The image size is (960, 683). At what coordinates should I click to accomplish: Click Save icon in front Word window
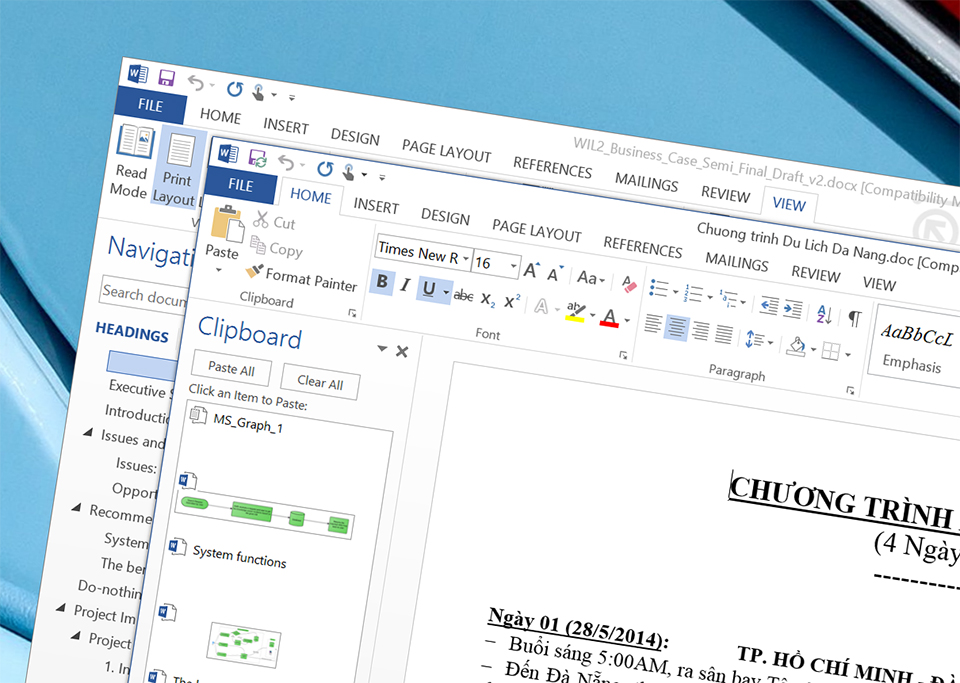(x=258, y=158)
